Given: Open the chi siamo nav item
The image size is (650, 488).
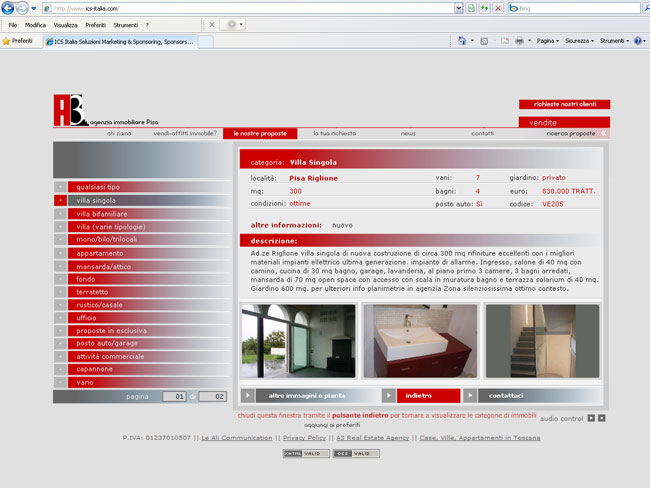Looking at the screenshot, I should click(x=119, y=134).
